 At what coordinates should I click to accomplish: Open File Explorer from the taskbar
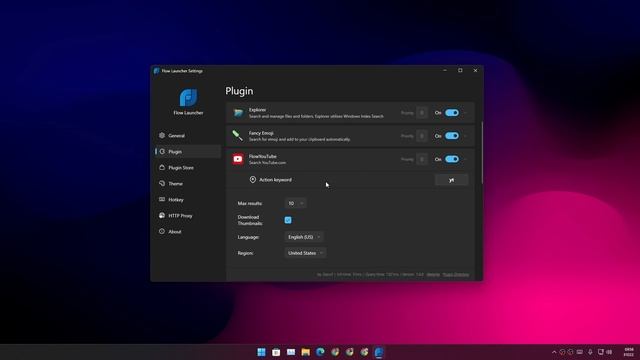(305, 352)
